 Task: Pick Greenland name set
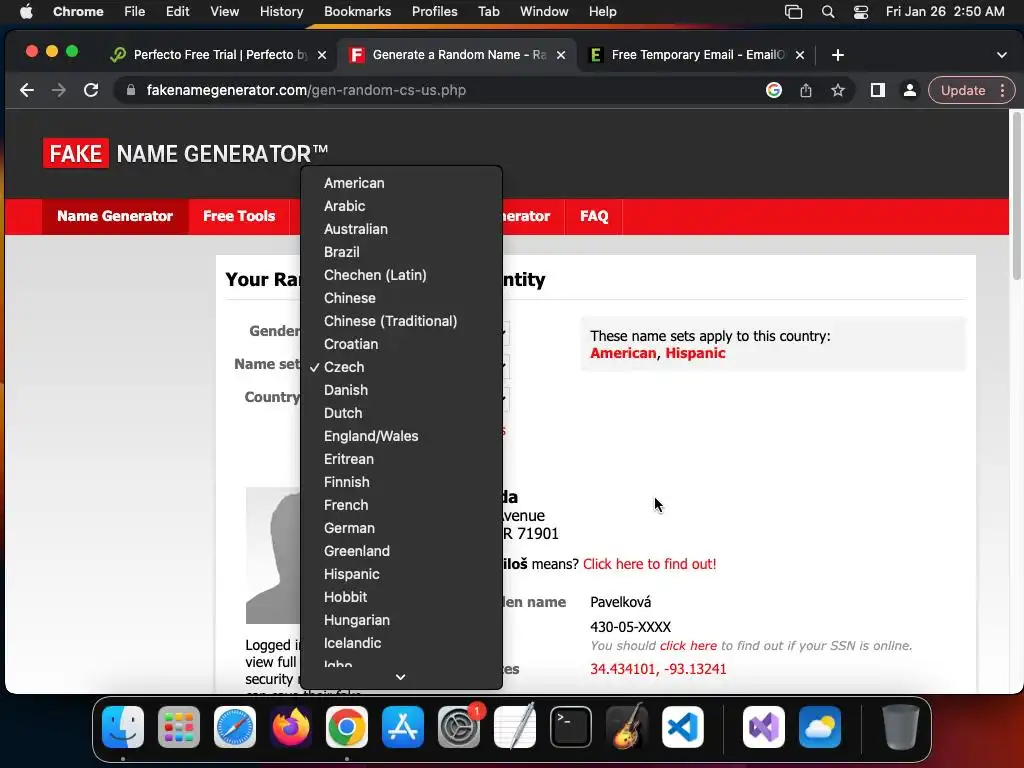click(x=401, y=551)
